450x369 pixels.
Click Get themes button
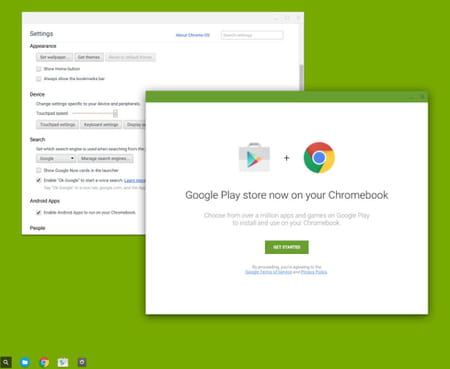click(x=89, y=57)
